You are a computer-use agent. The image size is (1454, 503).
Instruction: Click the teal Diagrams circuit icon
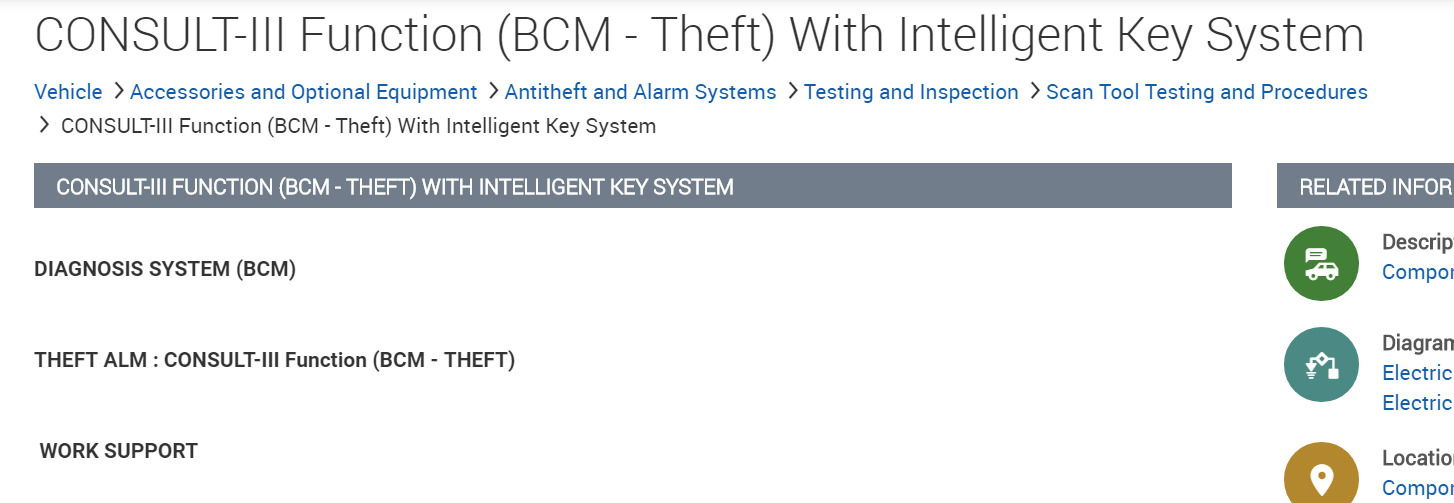(x=1321, y=365)
